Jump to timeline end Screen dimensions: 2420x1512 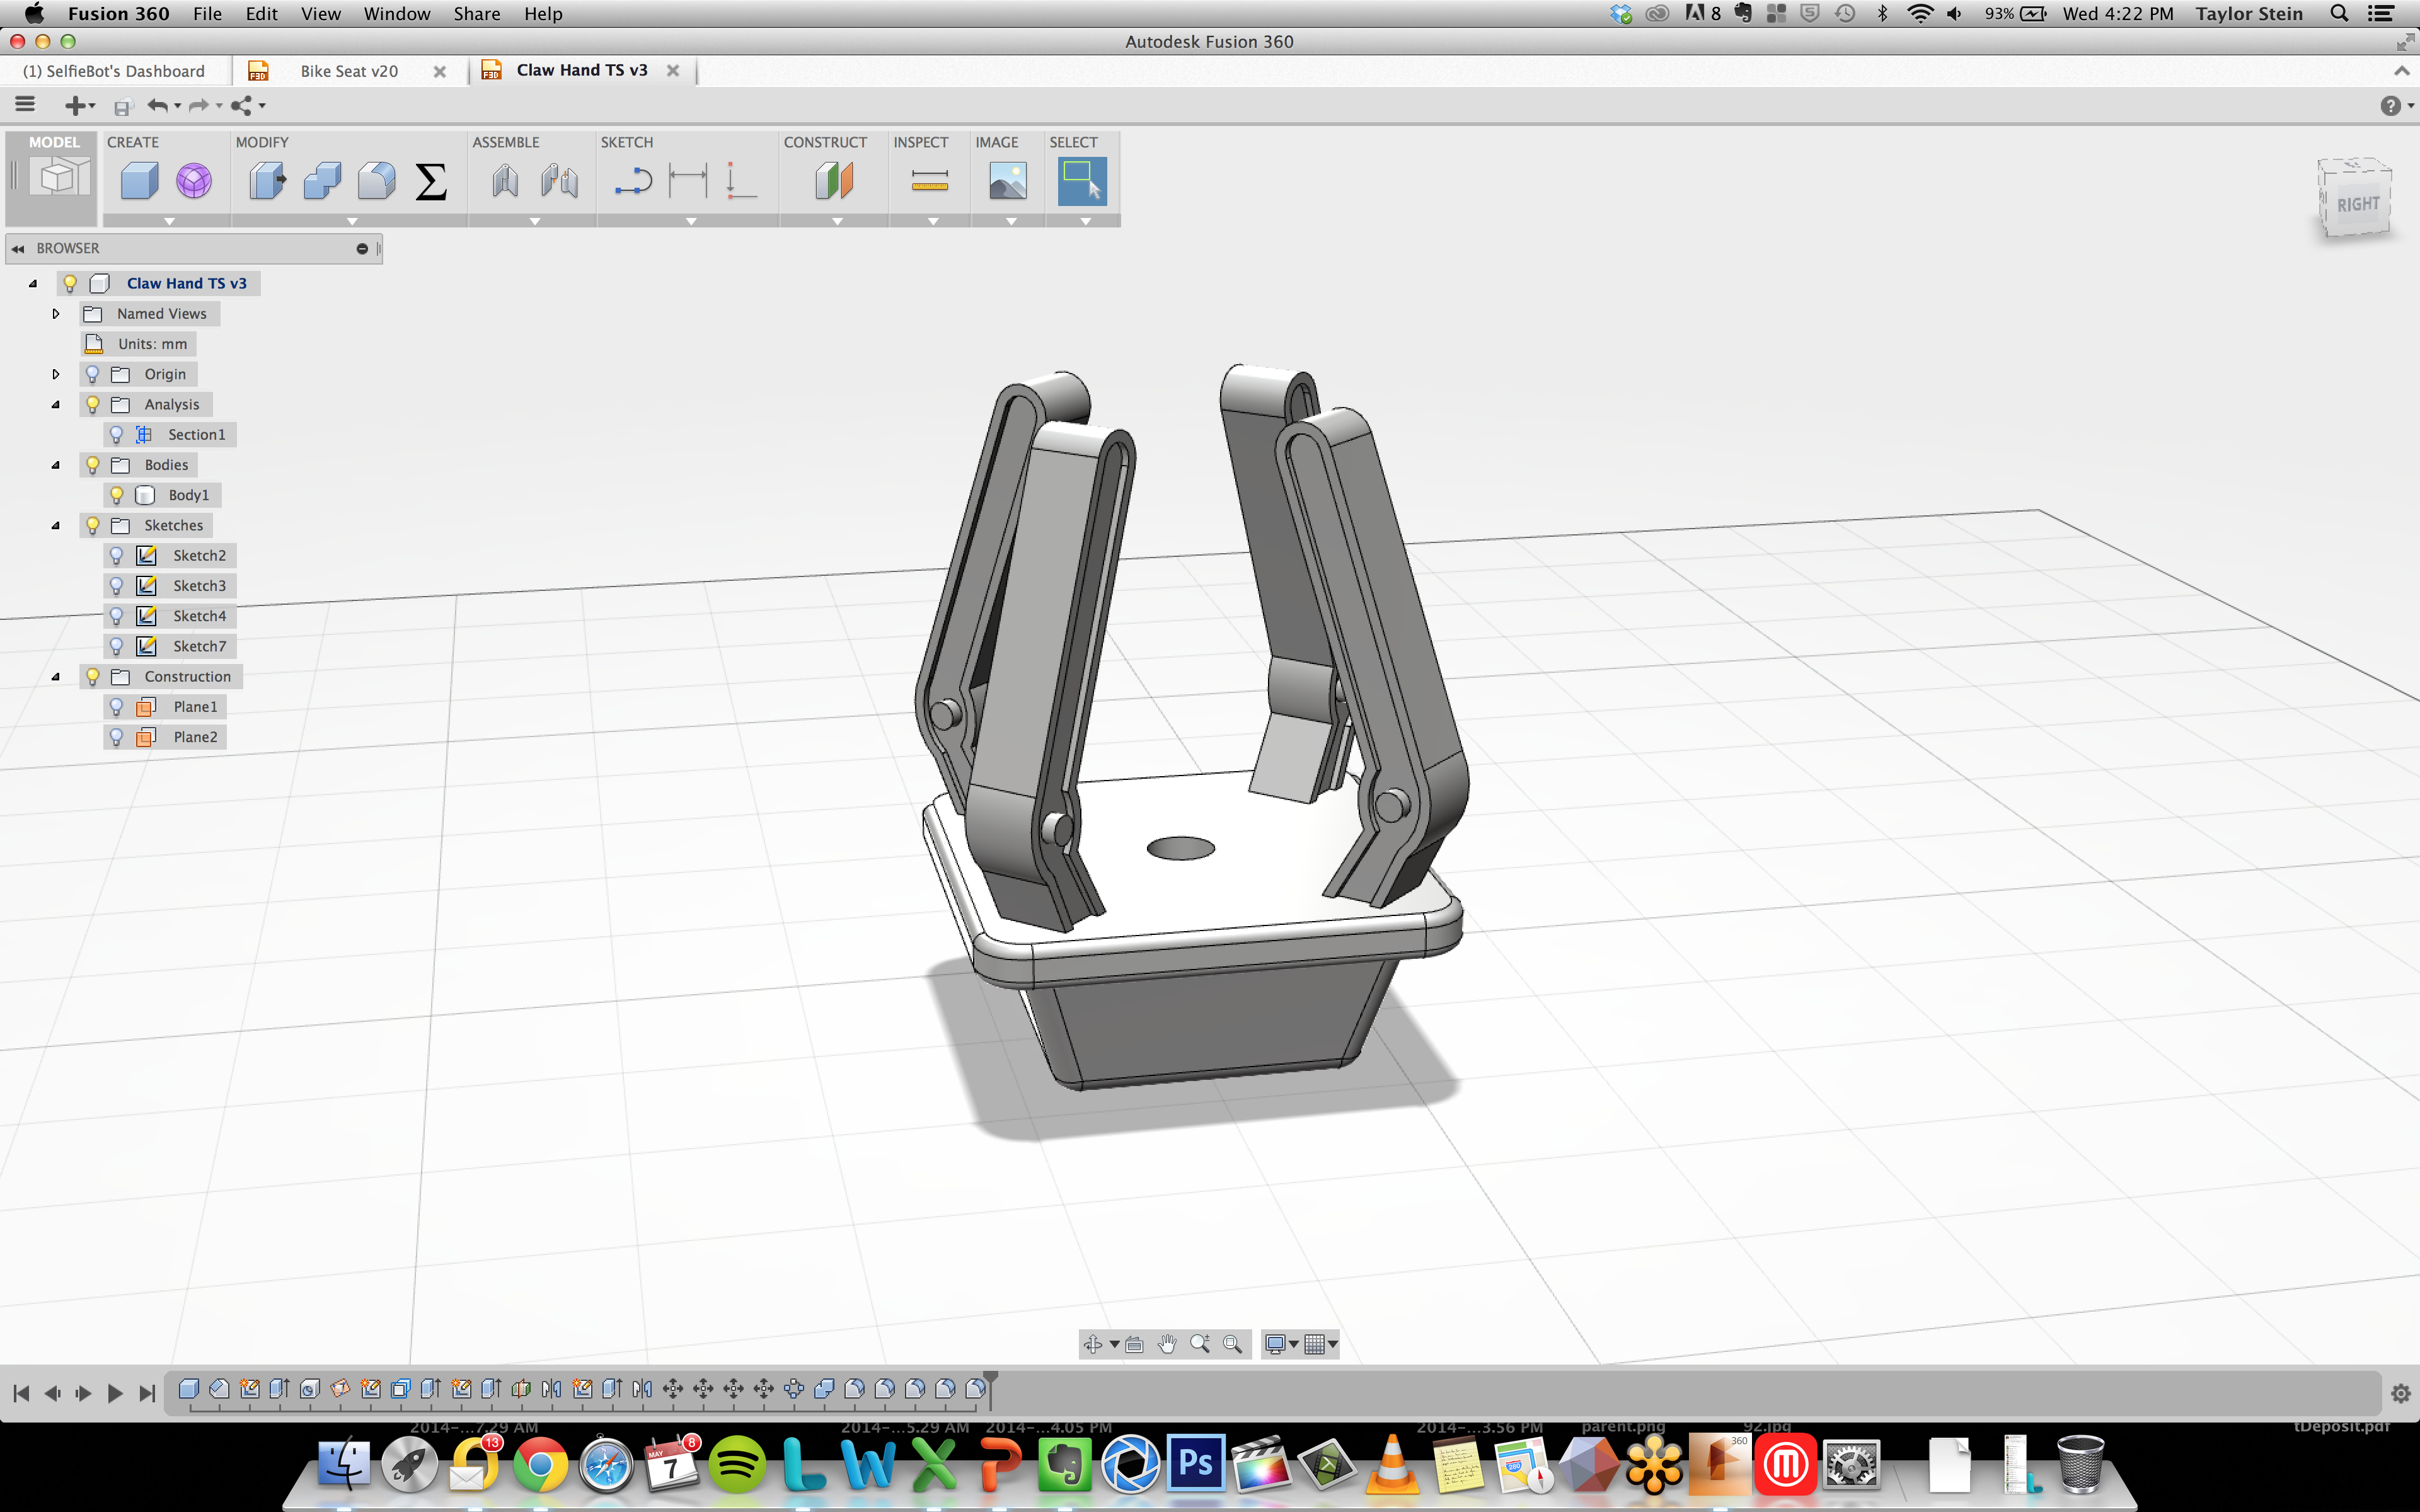click(147, 1393)
